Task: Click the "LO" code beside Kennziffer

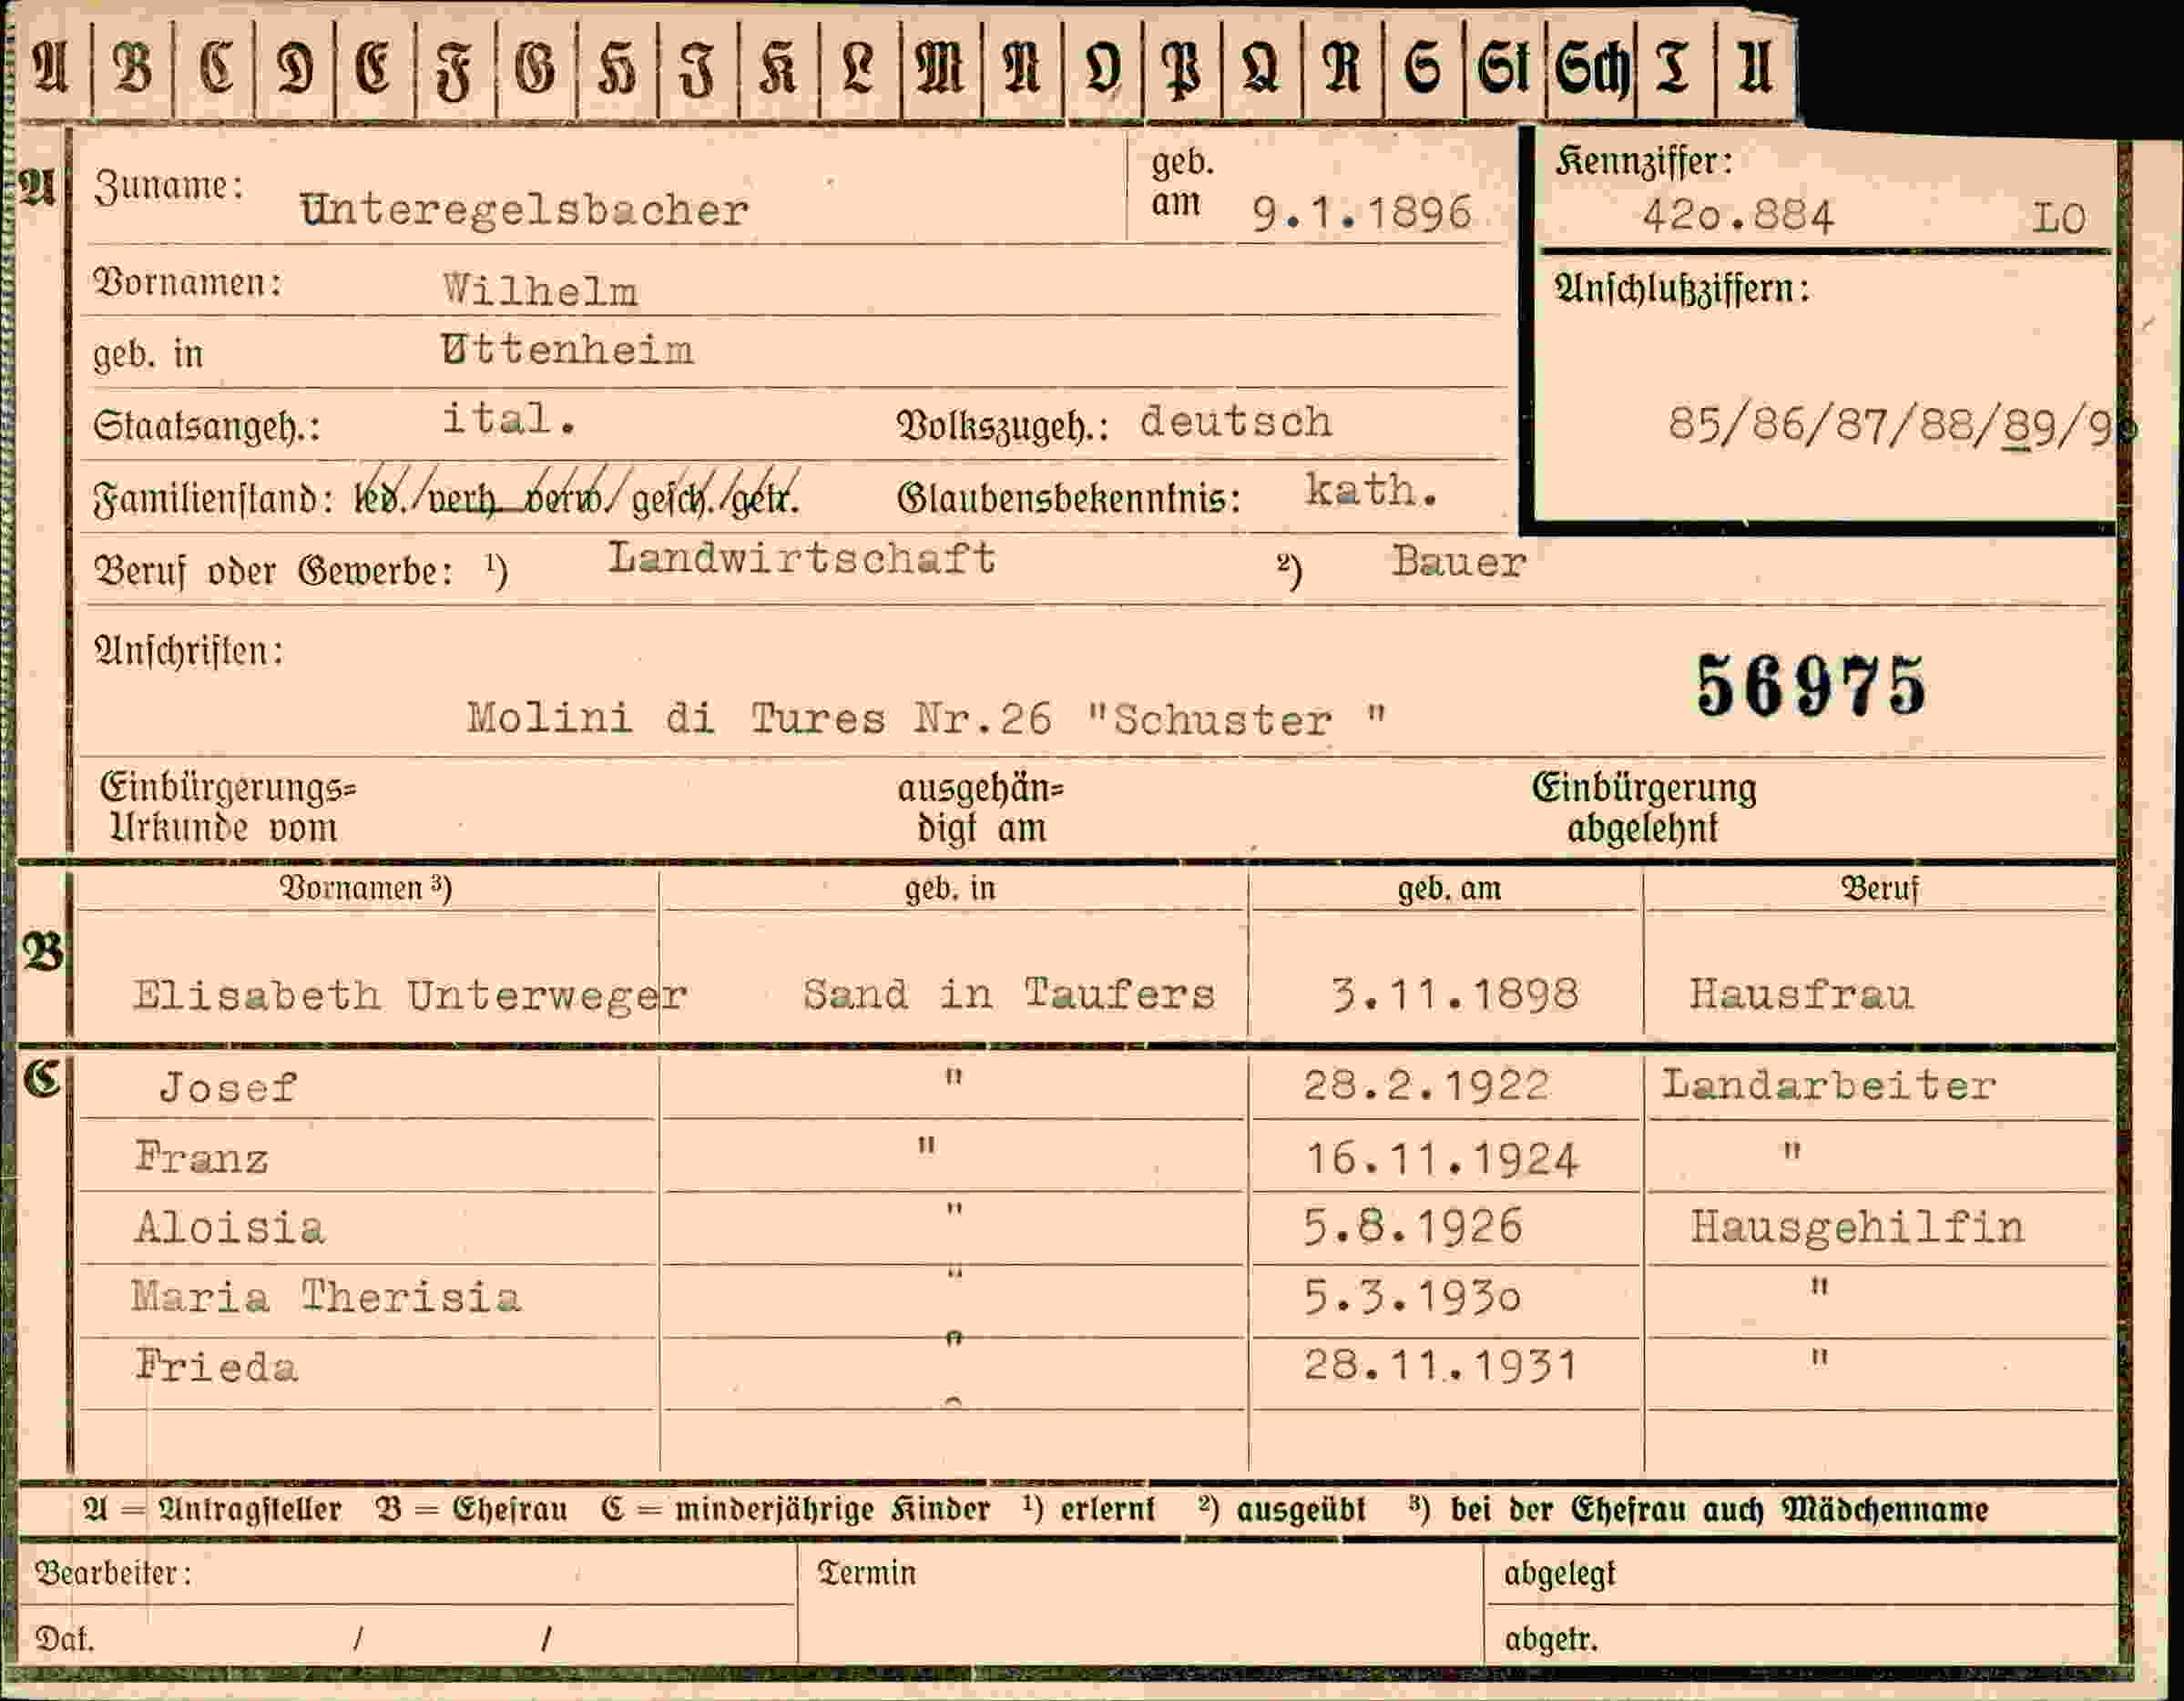Action: pyautogui.click(x=2058, y=218)
